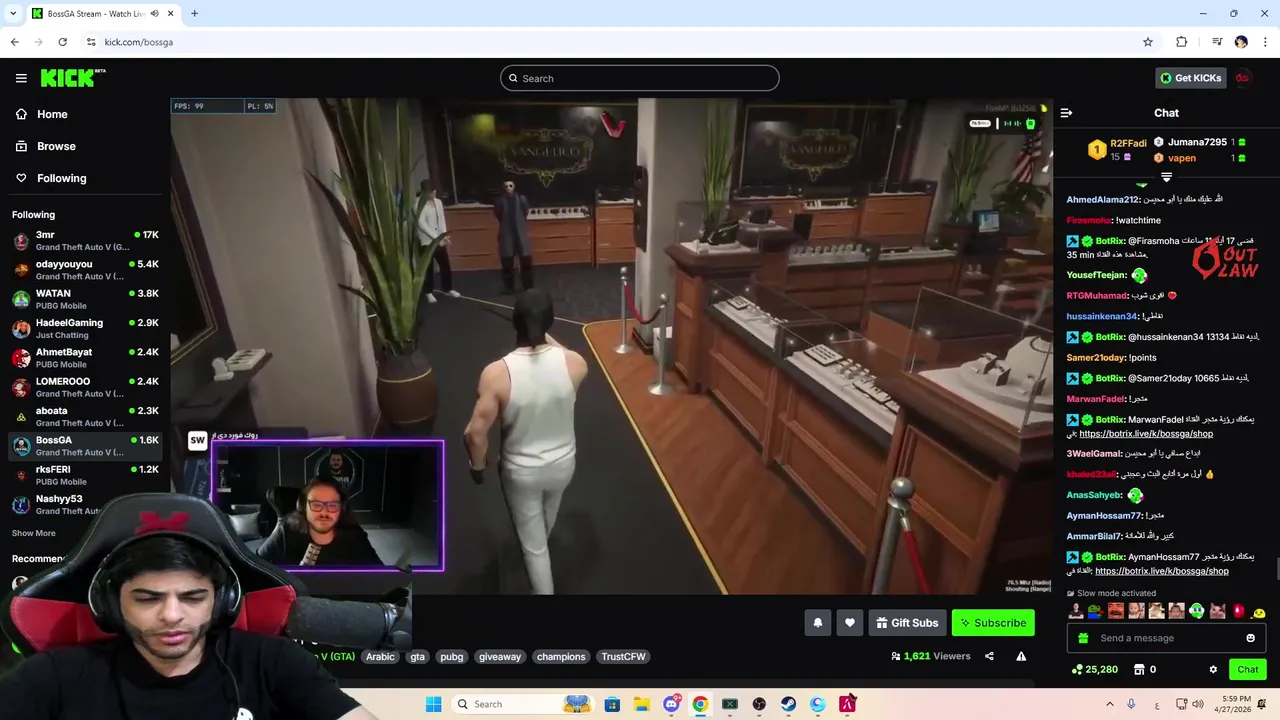Reload the page
The height and width of the screenshot is (720, 1280).
point(62,42)
